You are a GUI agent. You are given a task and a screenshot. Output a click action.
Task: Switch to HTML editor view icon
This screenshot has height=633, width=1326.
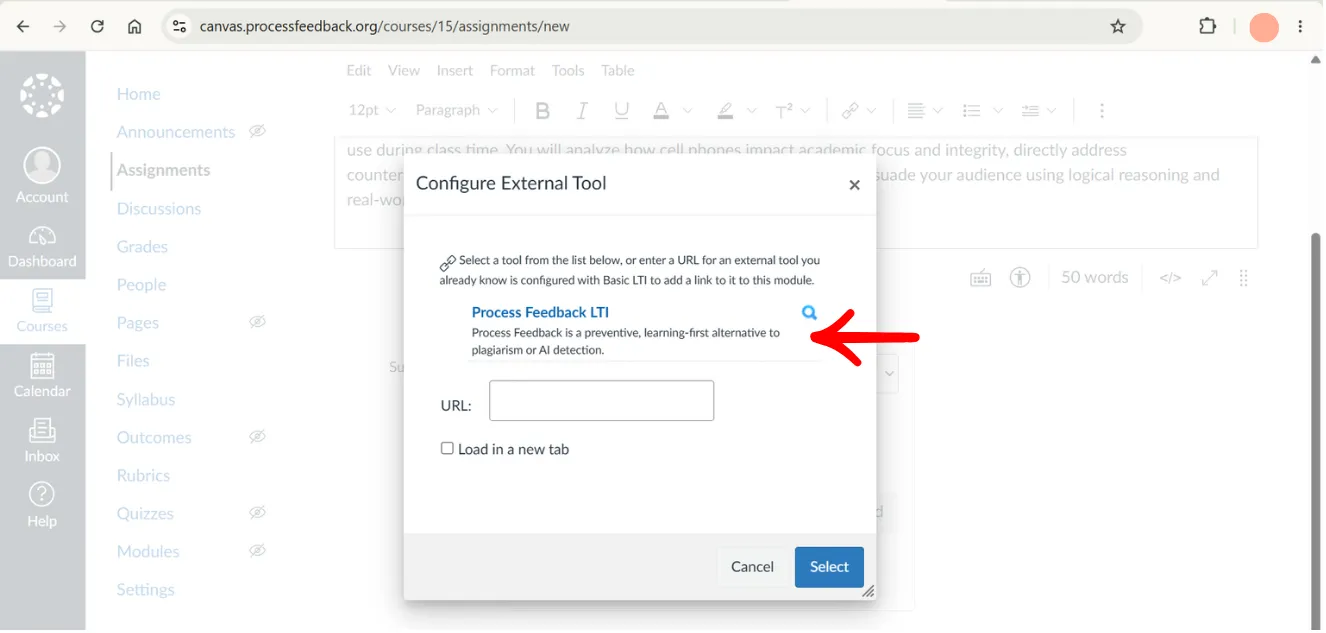(1170, 278)
